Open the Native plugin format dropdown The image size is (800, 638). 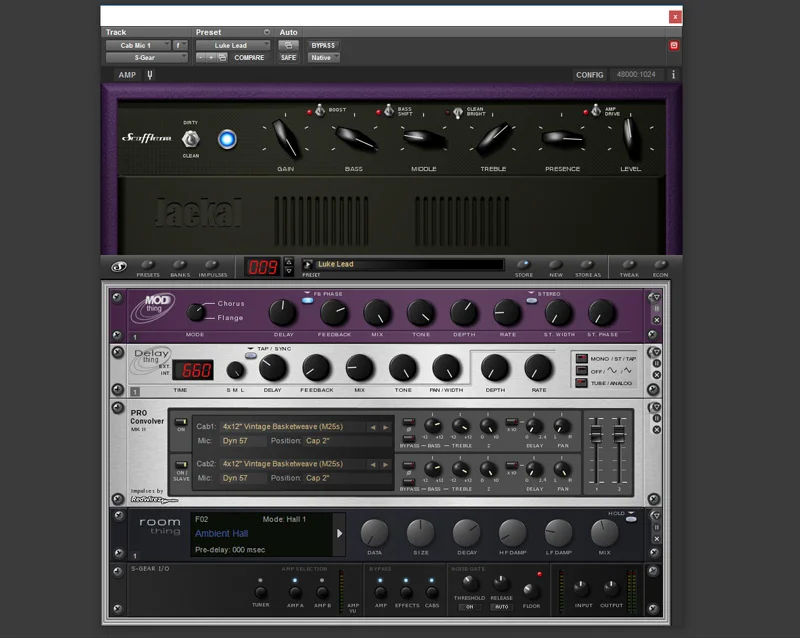coord(323,58)
